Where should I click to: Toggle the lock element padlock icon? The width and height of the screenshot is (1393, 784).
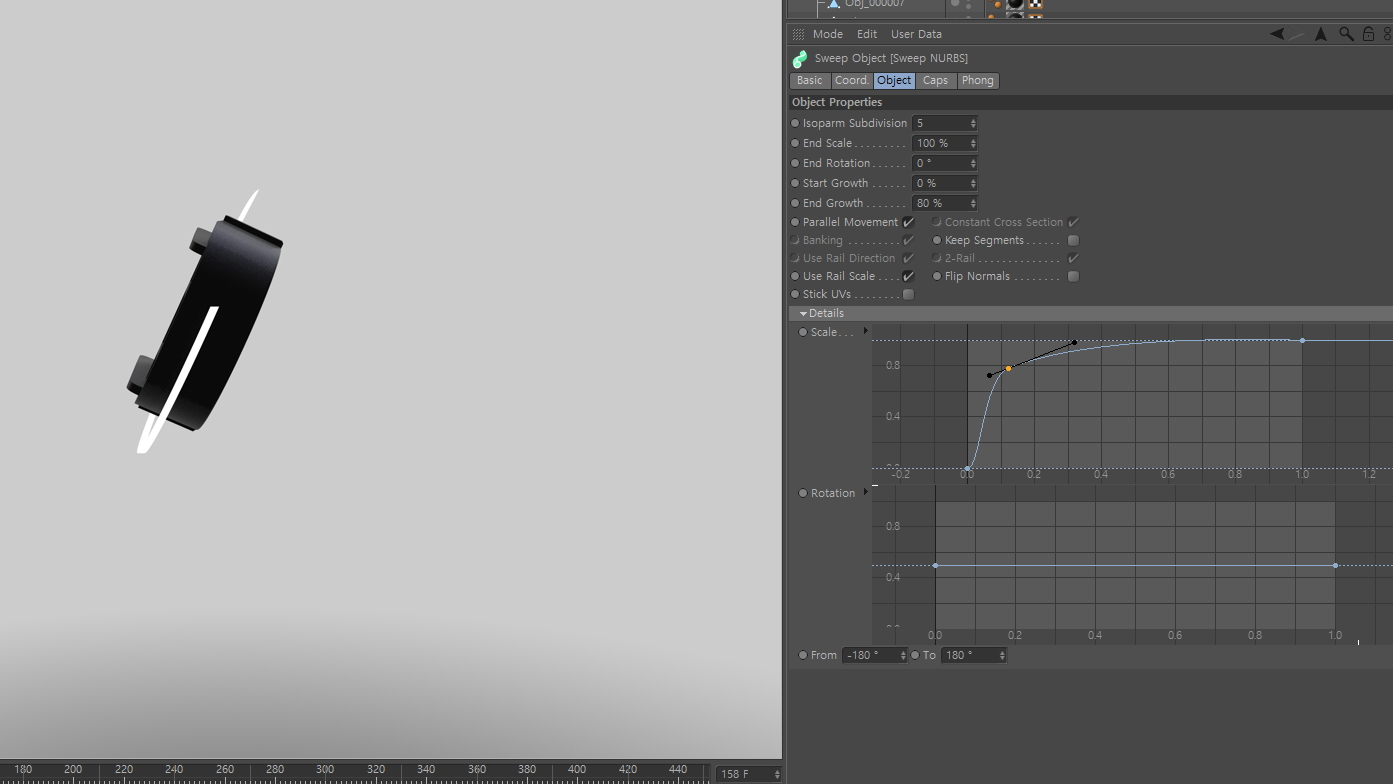pyautogui.click(x=1368, y=34)
